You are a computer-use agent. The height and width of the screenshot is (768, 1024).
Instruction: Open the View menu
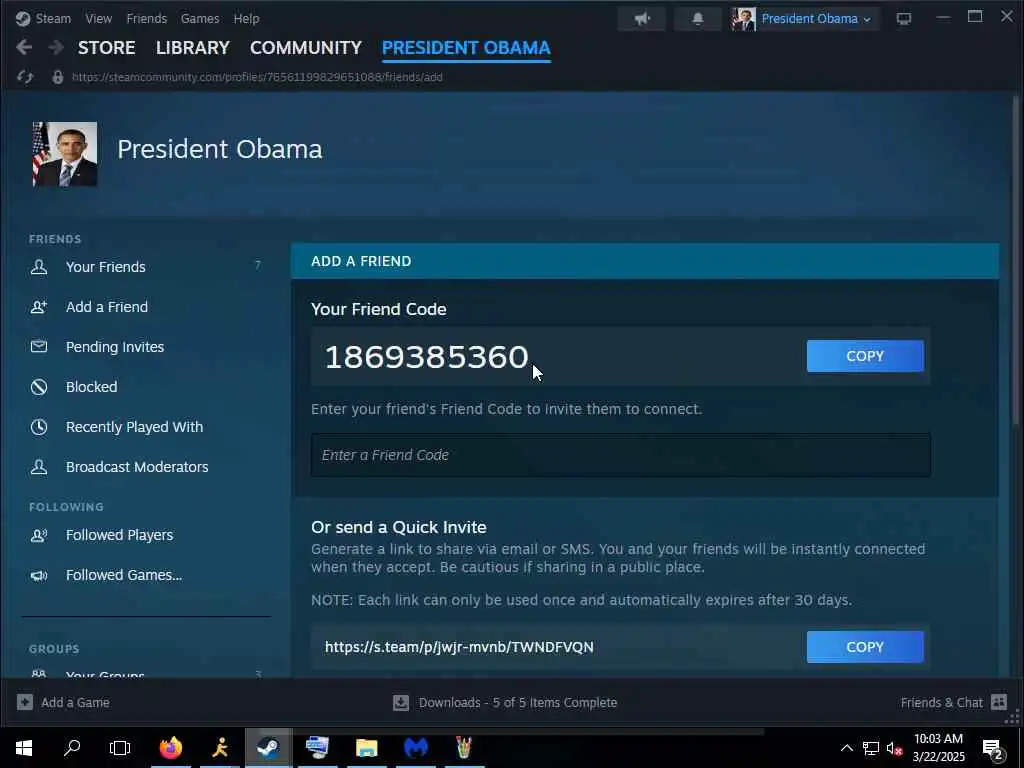pyautogui.click(x=99, y=18)
